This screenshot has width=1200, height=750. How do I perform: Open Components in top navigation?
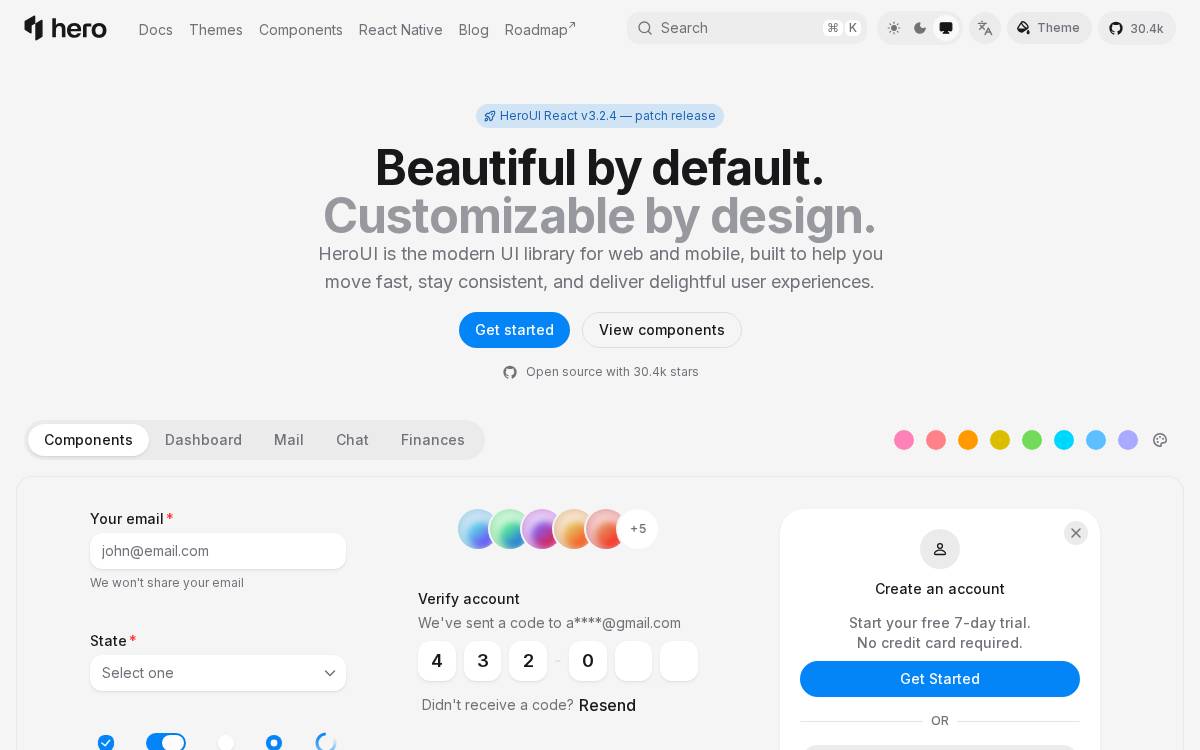301,30
